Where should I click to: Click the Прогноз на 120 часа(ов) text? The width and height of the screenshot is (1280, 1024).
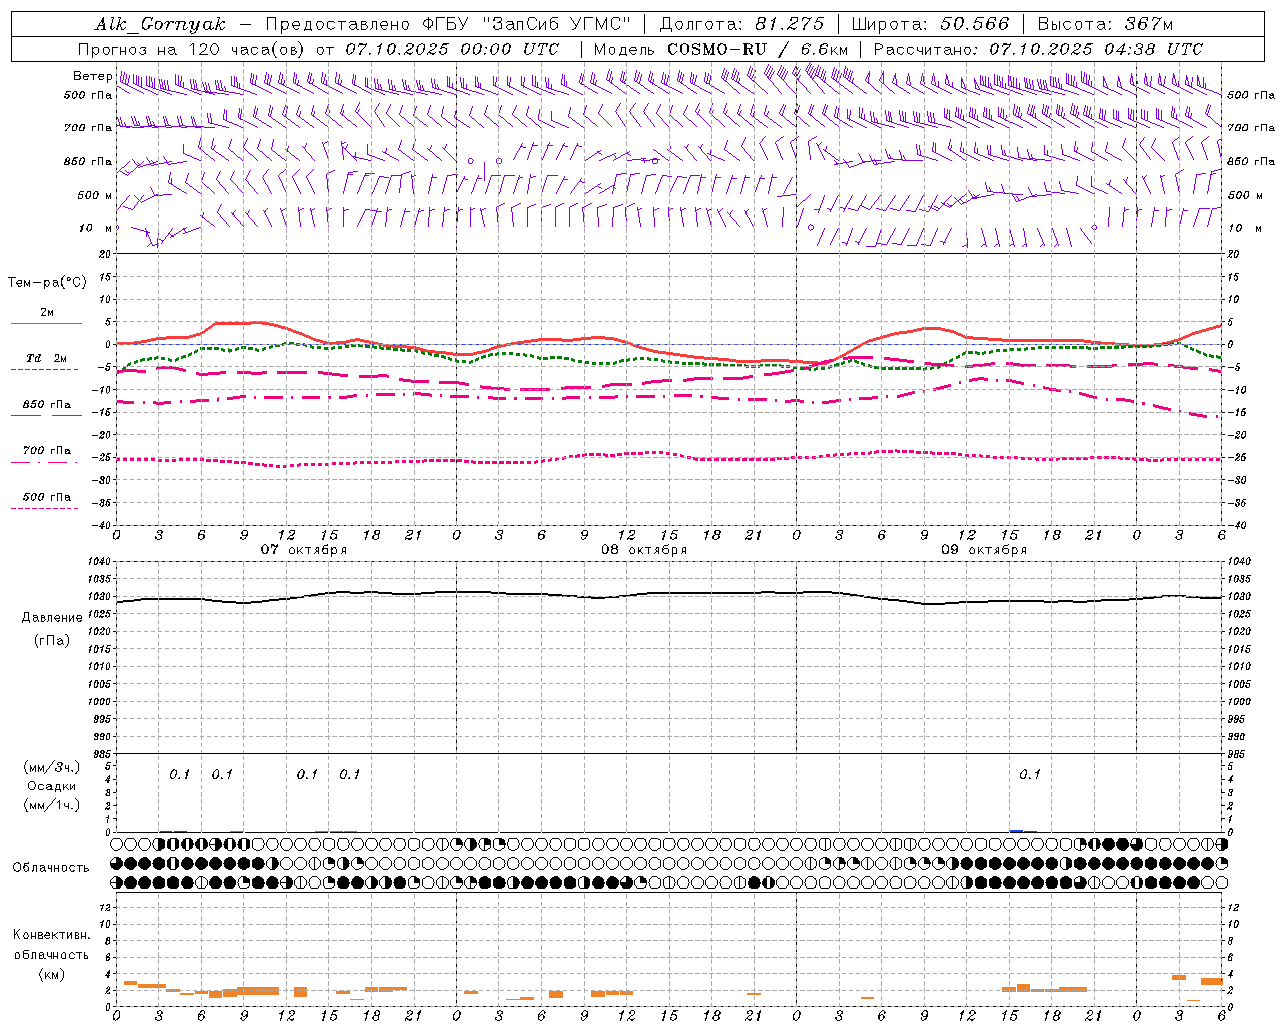click(191, 49)
